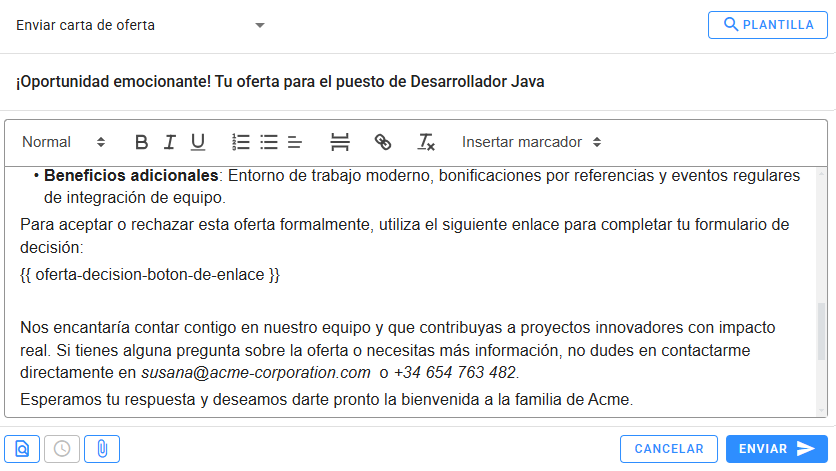Image resolution: width=836 pixels, height=471 pixels.
Task: Open the Normal paragraph style dropdown
Action: coord(63,142)
